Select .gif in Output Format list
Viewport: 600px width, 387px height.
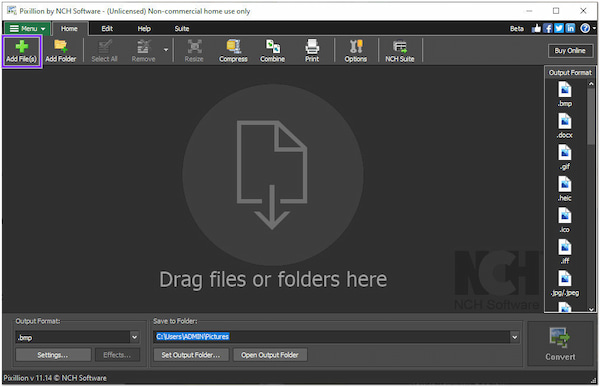click(564, 157)
